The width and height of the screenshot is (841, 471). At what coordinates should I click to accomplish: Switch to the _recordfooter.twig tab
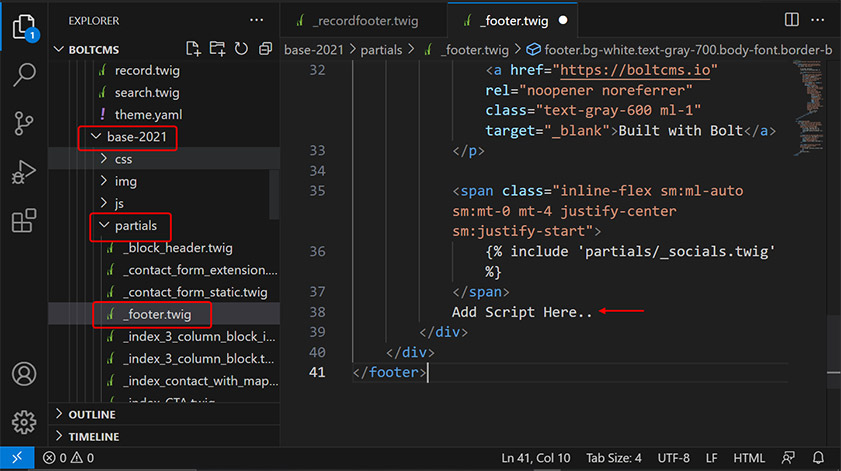(x=364, y=20)
